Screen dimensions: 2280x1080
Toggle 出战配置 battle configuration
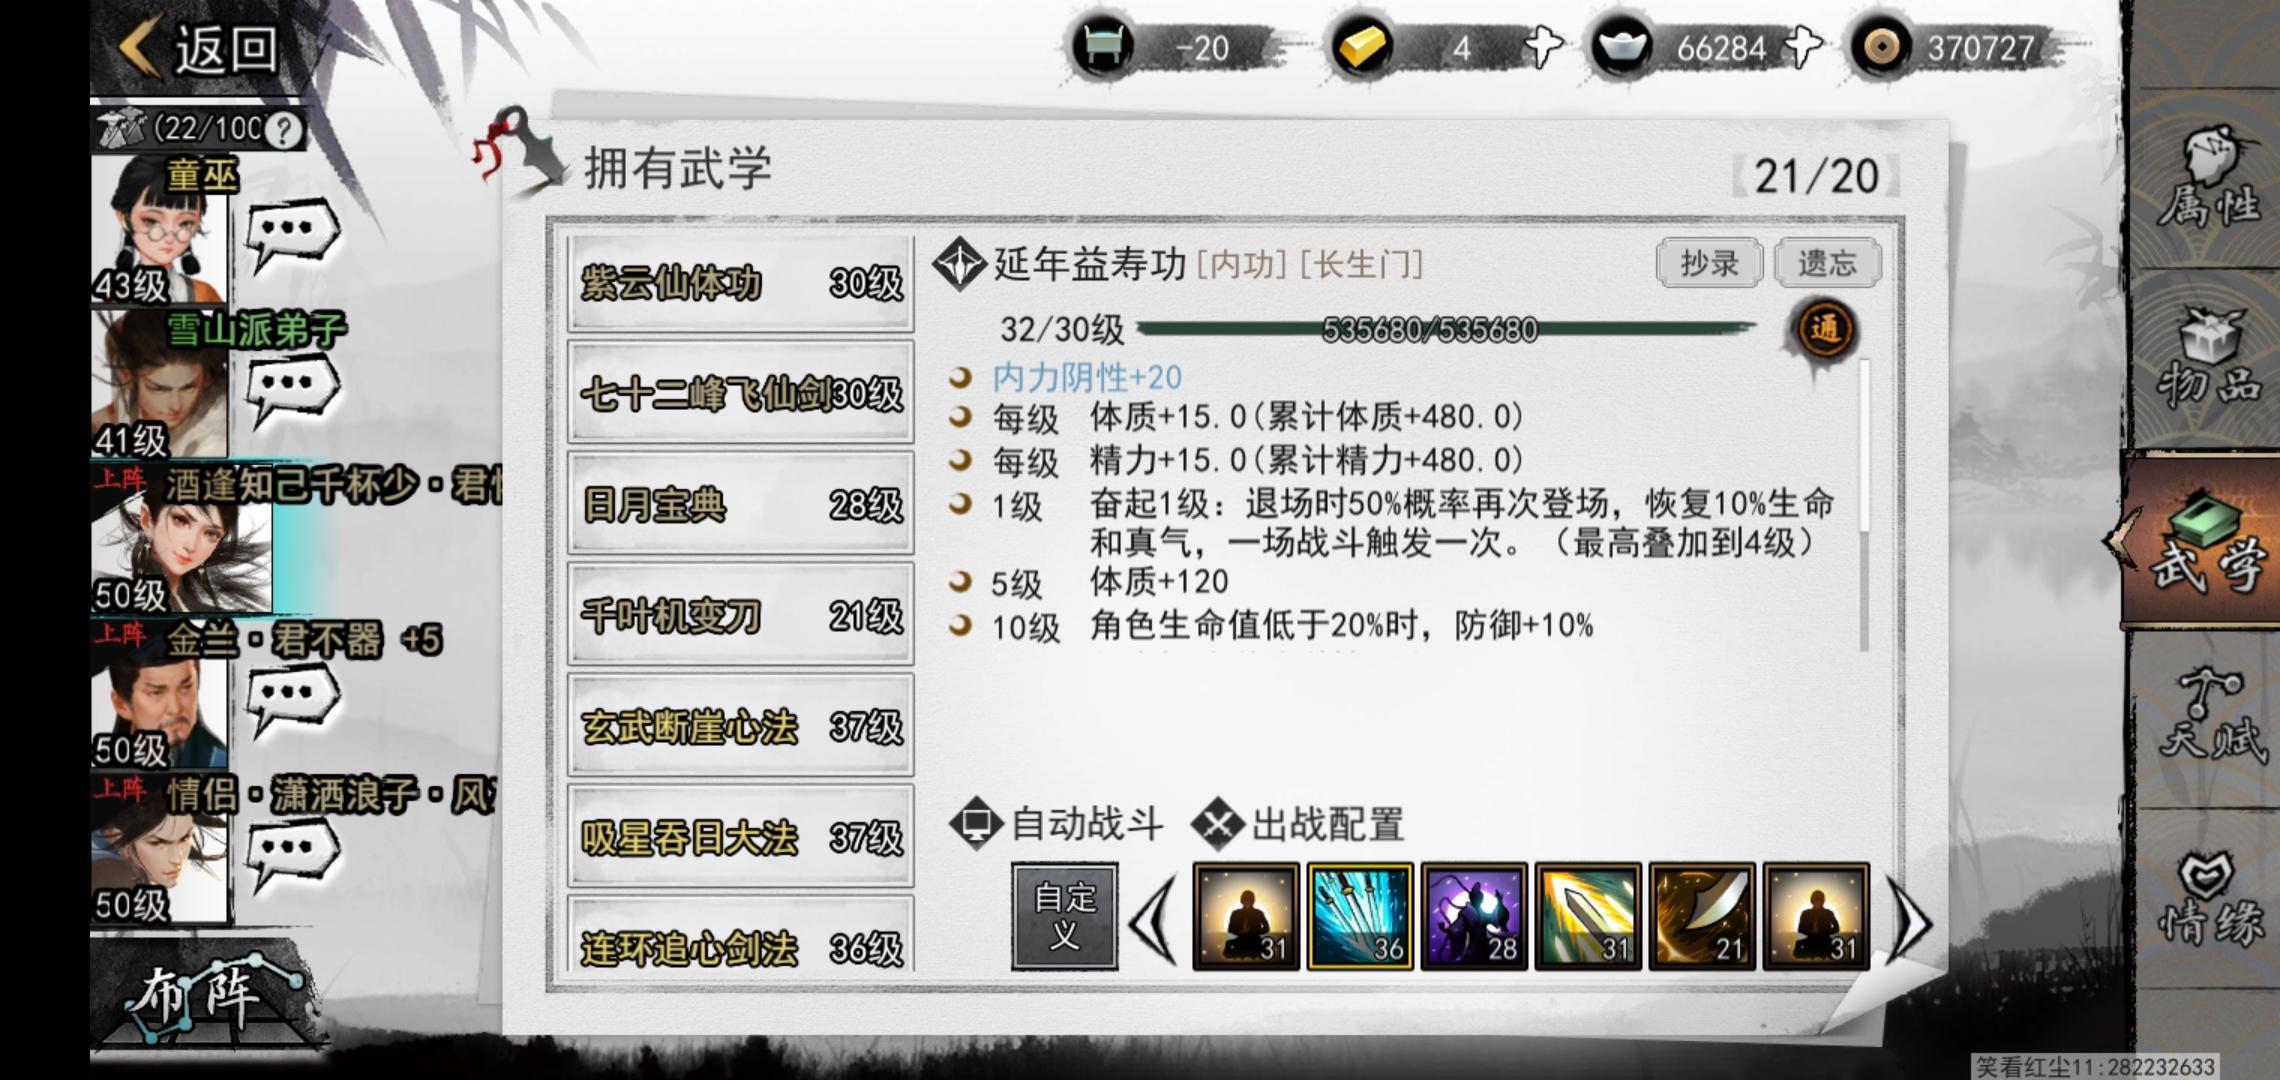point(1298,824)
